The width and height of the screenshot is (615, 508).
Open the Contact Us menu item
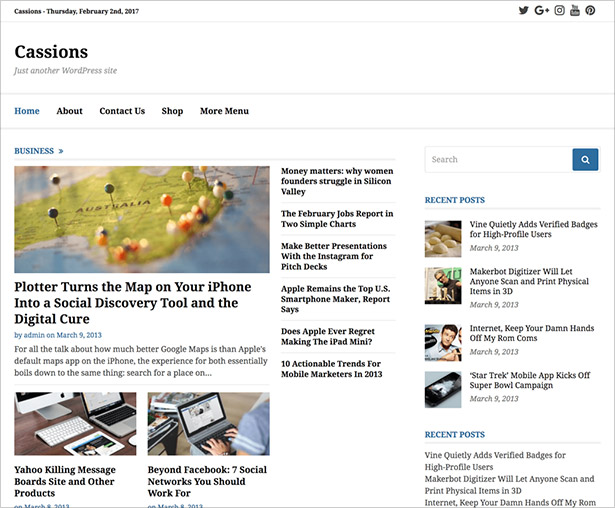coord(122,111)
